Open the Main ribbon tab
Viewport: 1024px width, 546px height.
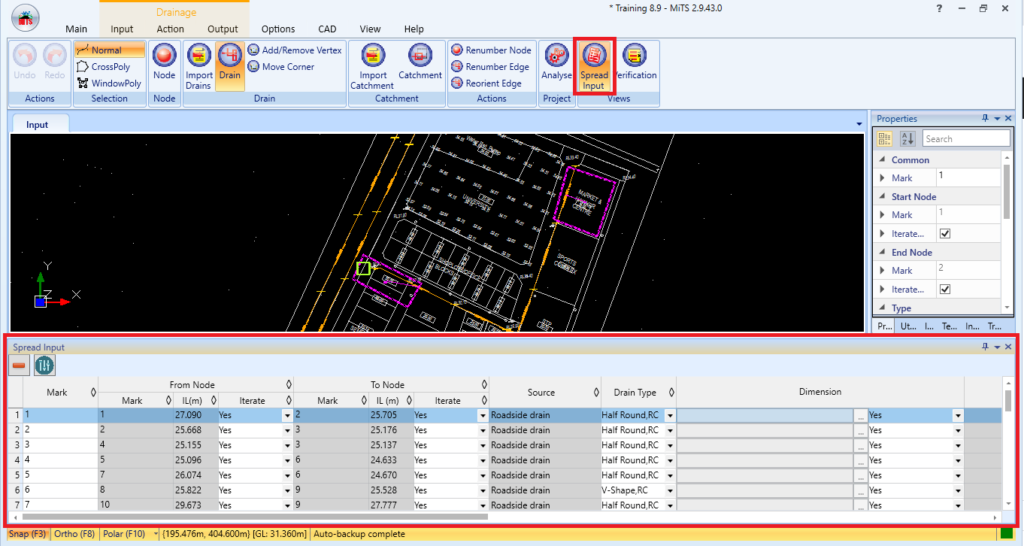click(76, 29)
